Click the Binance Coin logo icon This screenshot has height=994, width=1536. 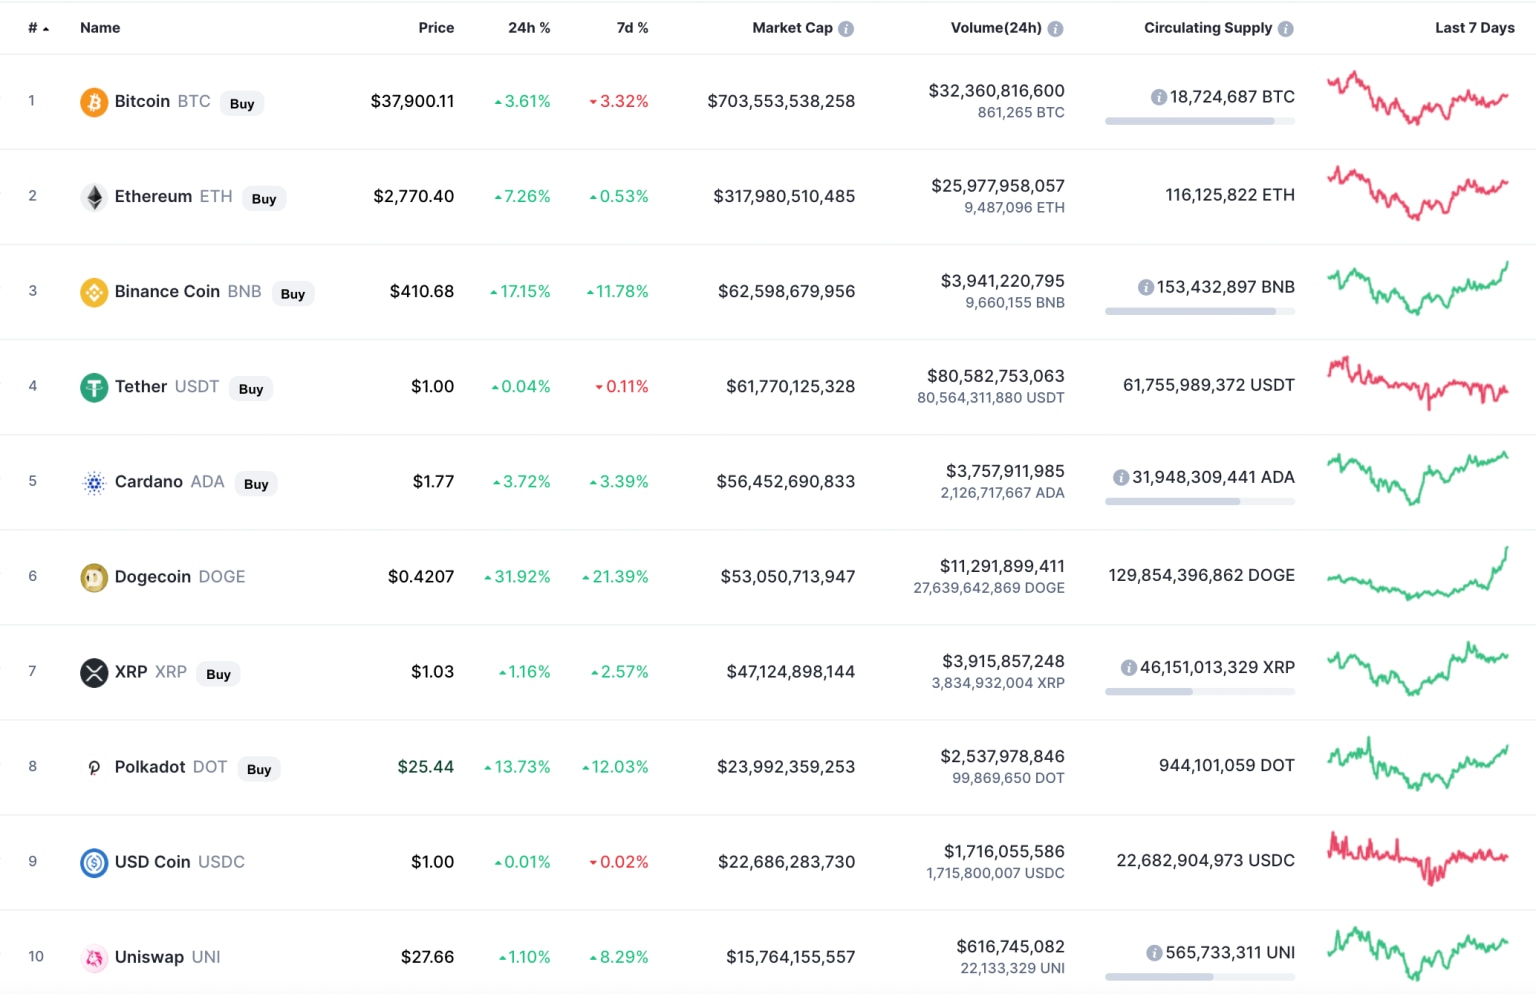point(94,292)
